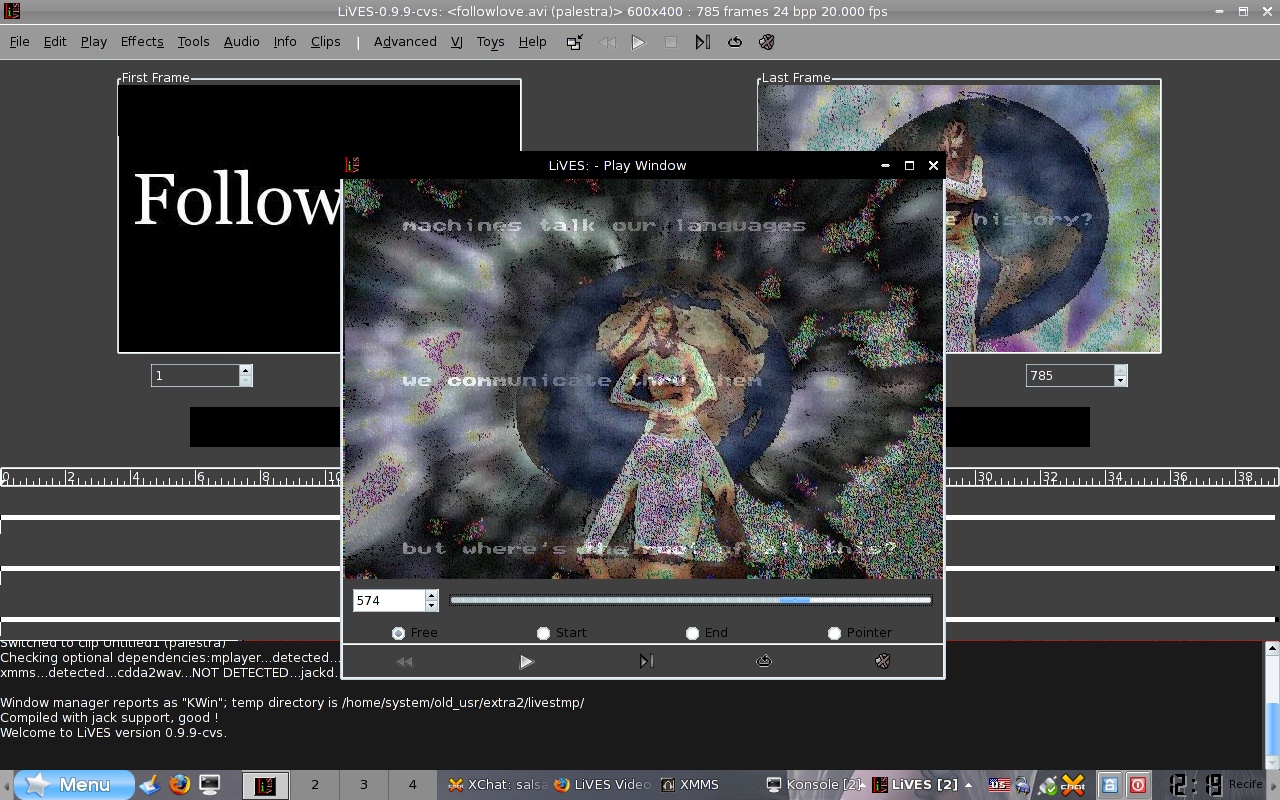Switch to virtual desktop 1 in pager

tap(265, 785)
